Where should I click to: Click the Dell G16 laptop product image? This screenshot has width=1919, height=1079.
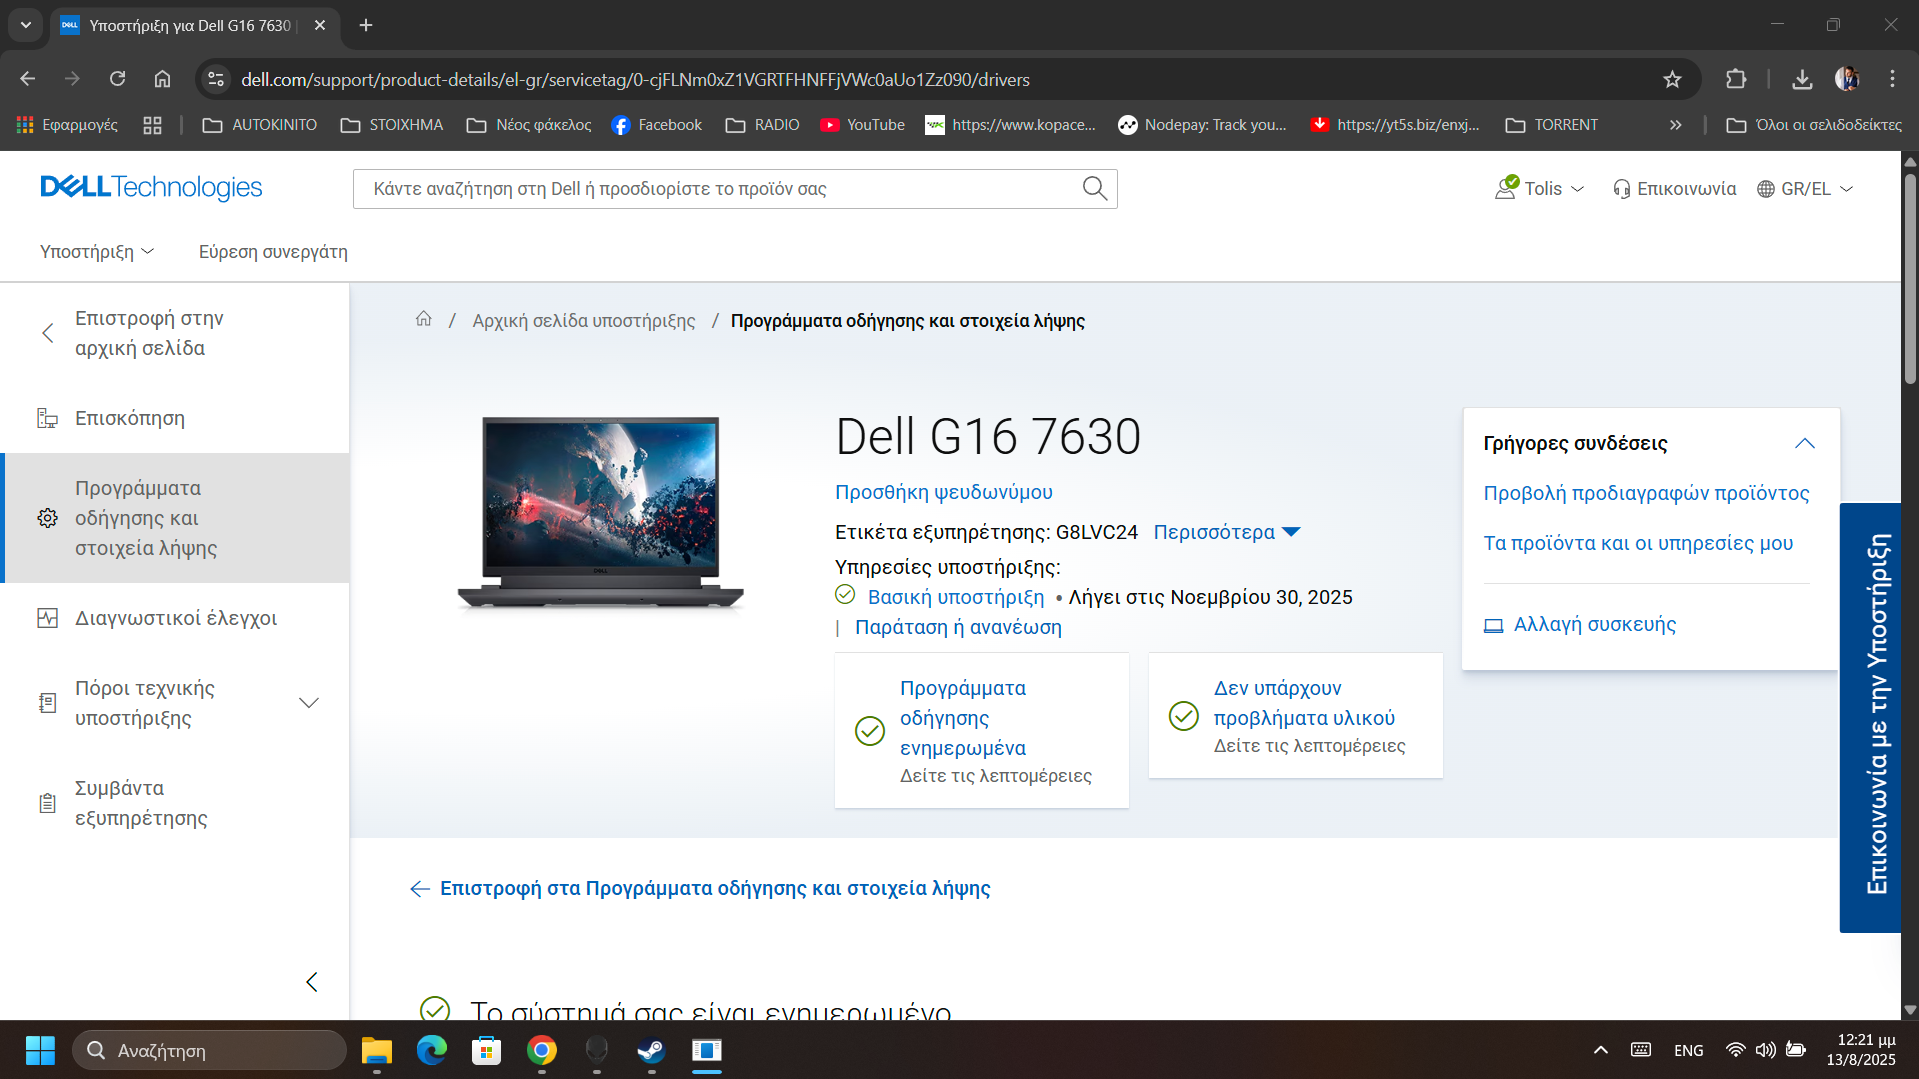pyautogui.click(x=600, y=512)
